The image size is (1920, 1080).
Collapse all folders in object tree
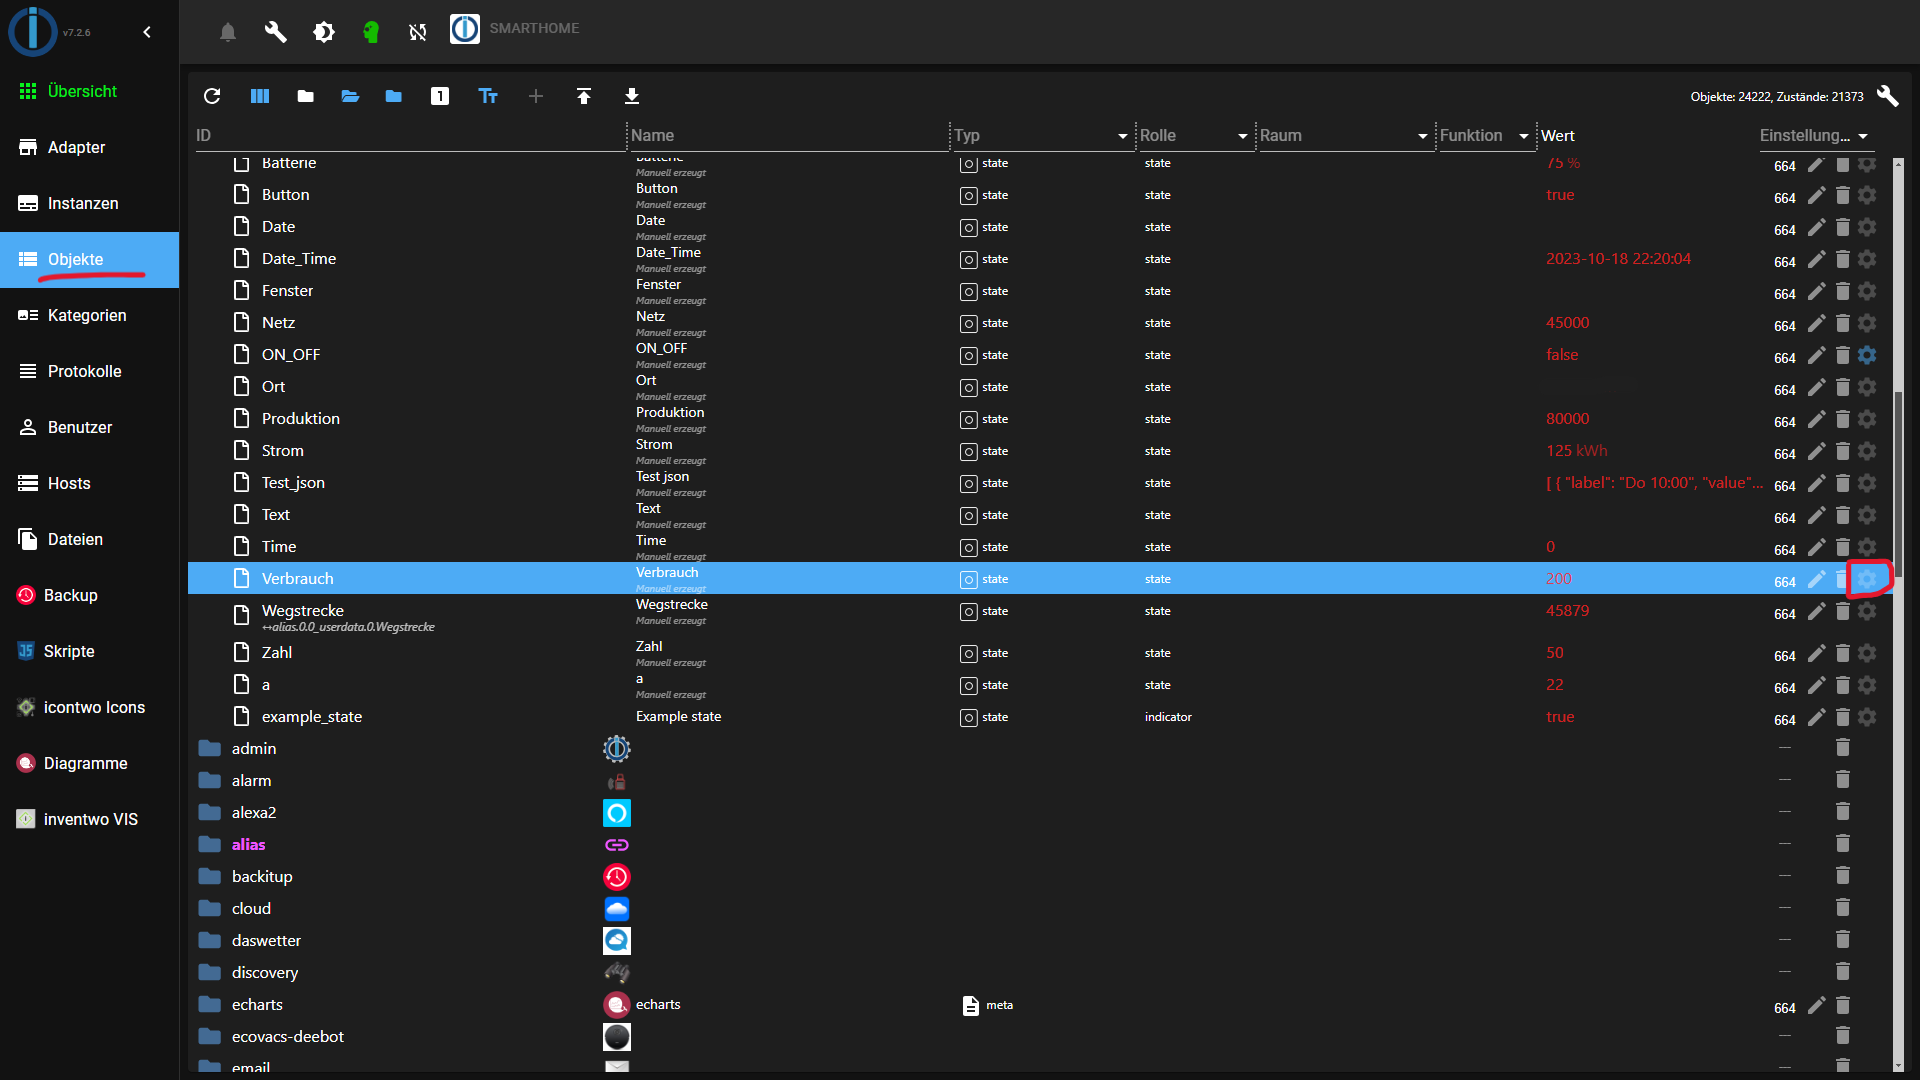click(x=306, y=96)
